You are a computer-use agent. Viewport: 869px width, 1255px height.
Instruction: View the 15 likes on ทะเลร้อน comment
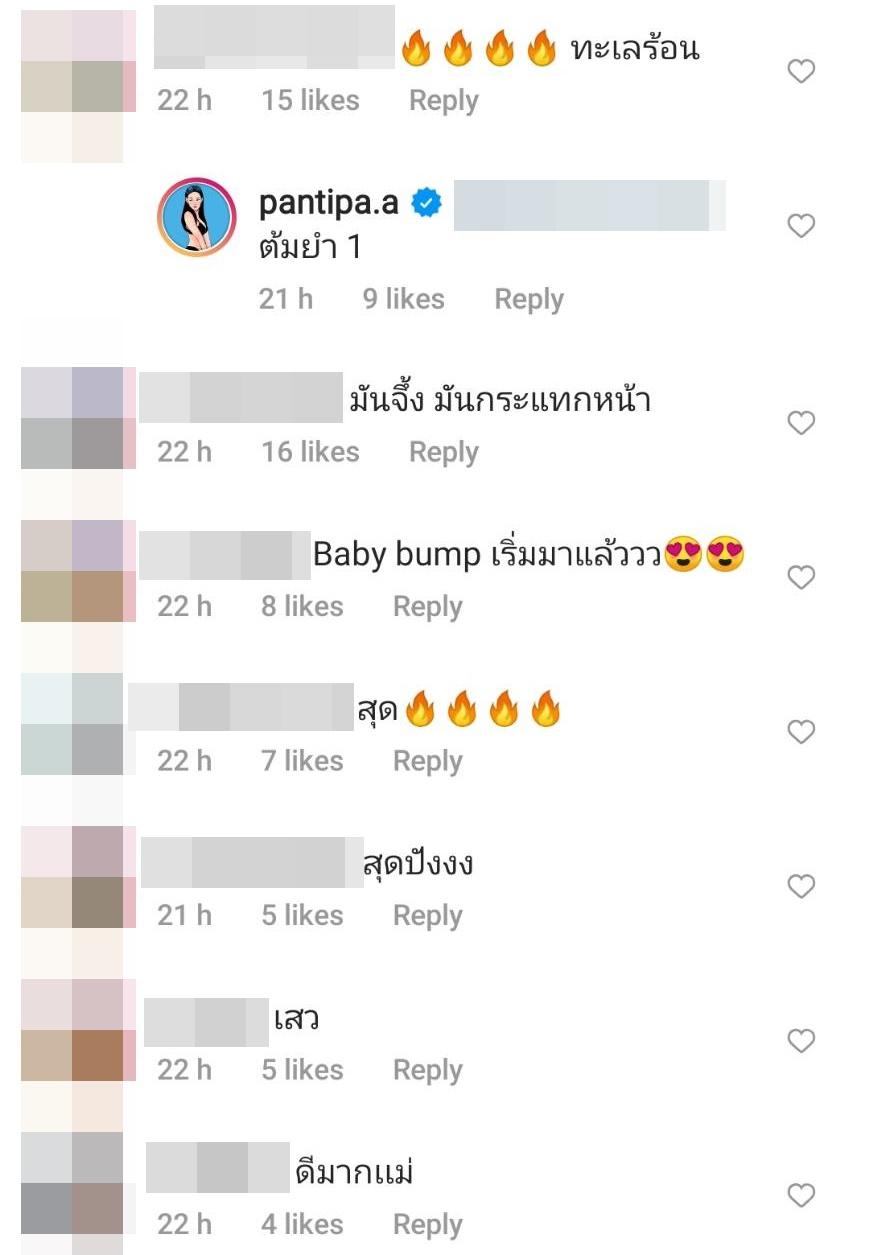click(x=310, y=100)
